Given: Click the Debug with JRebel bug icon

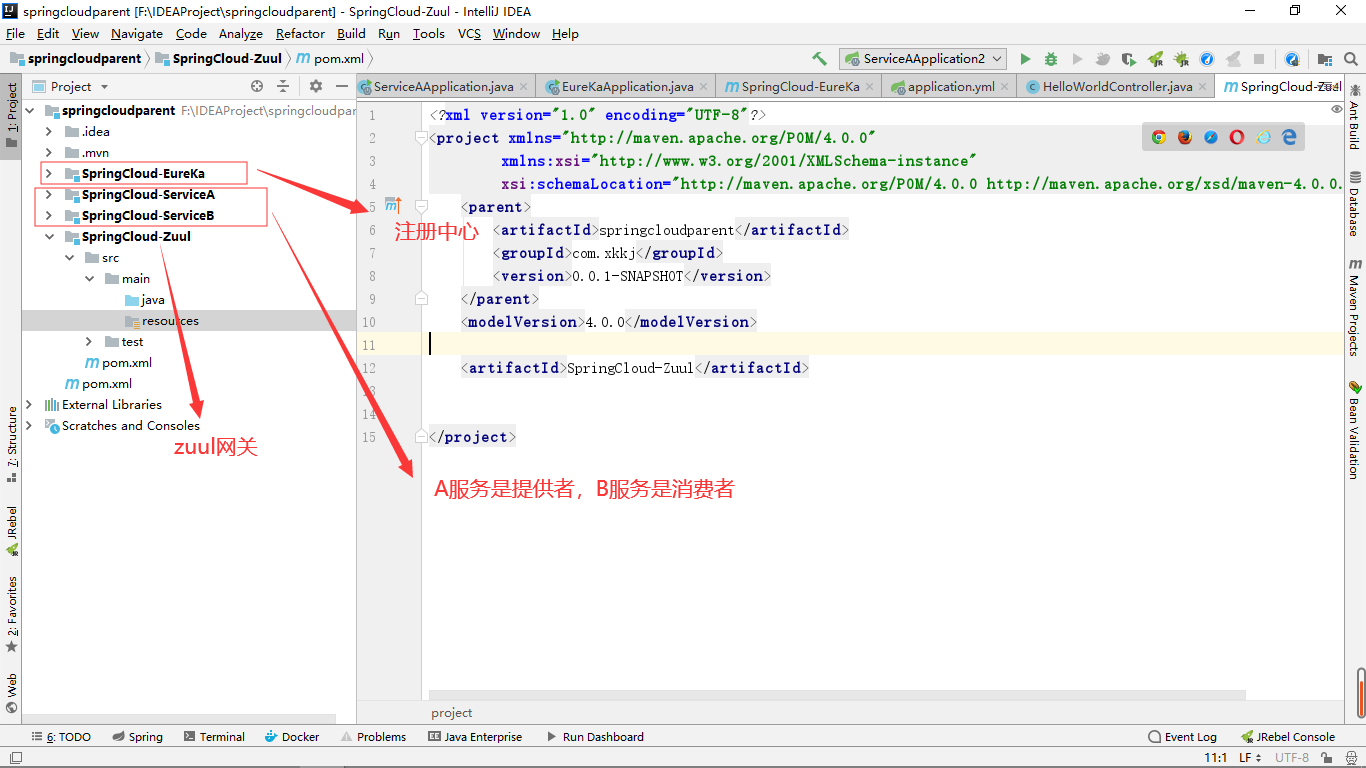Looking at the screenshot, I should (1181, 59).
